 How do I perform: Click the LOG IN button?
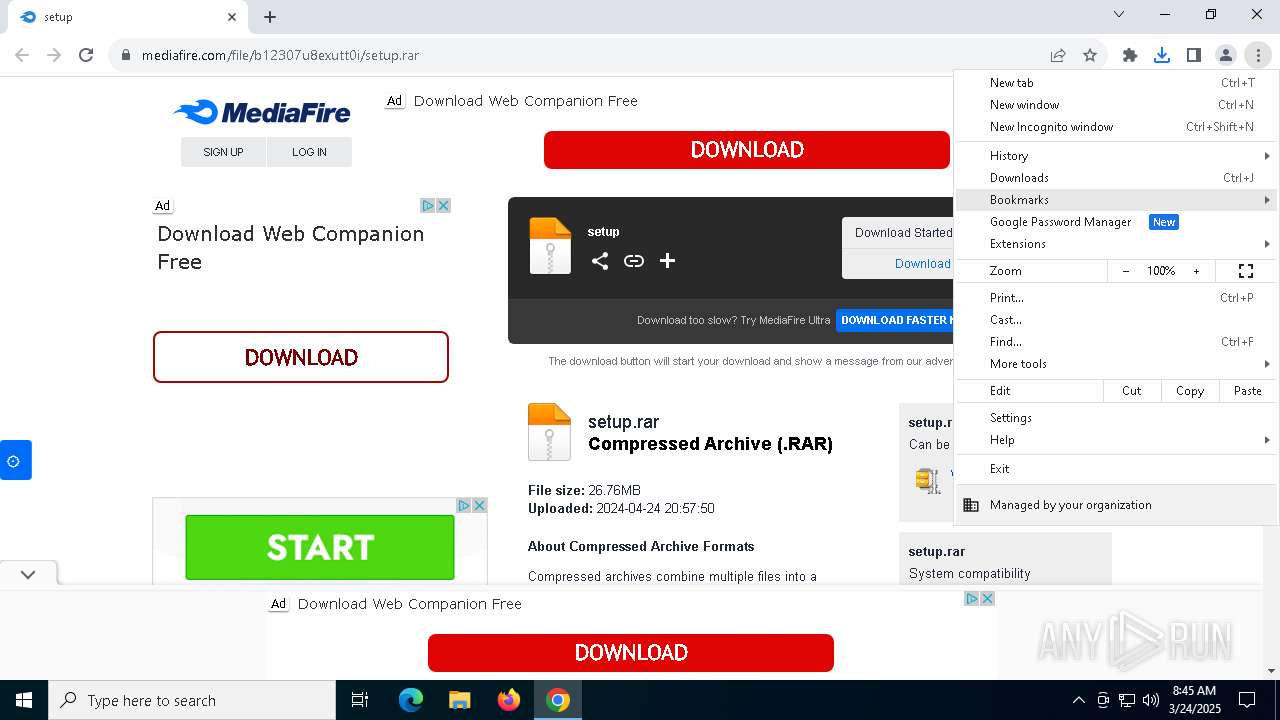tap(309, 152)
